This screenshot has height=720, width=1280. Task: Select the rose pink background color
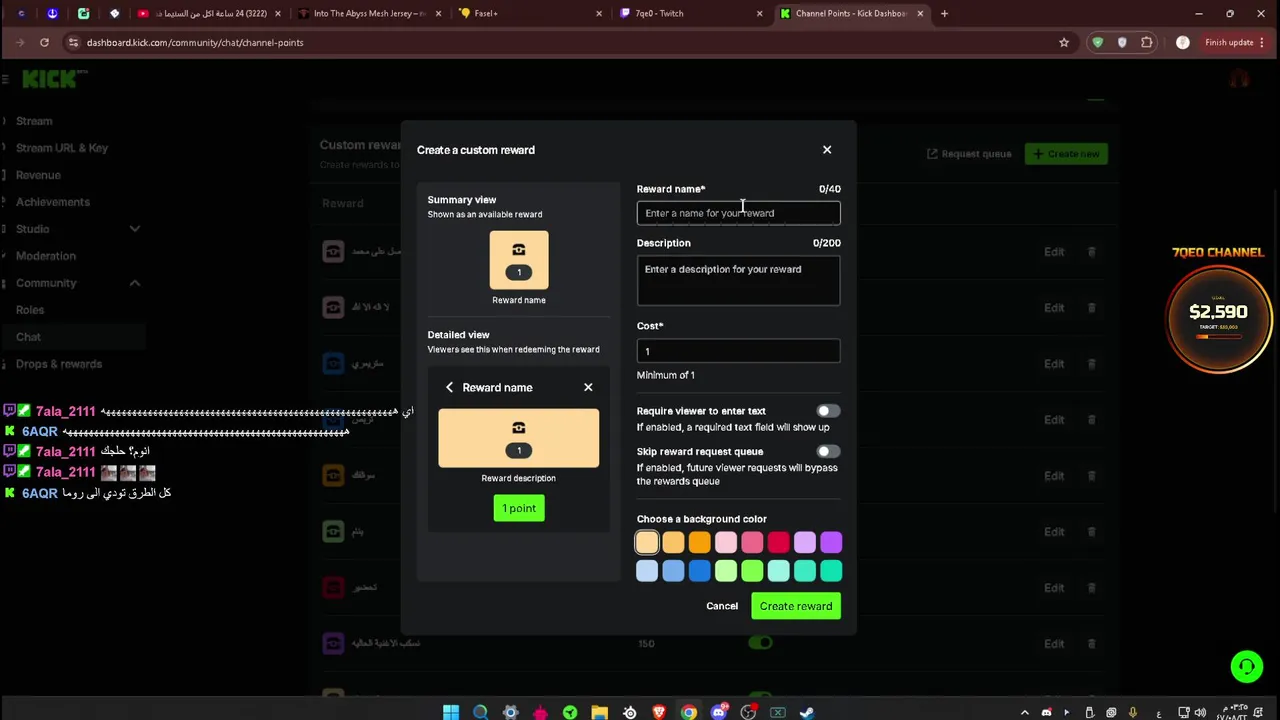pos(752,542)
